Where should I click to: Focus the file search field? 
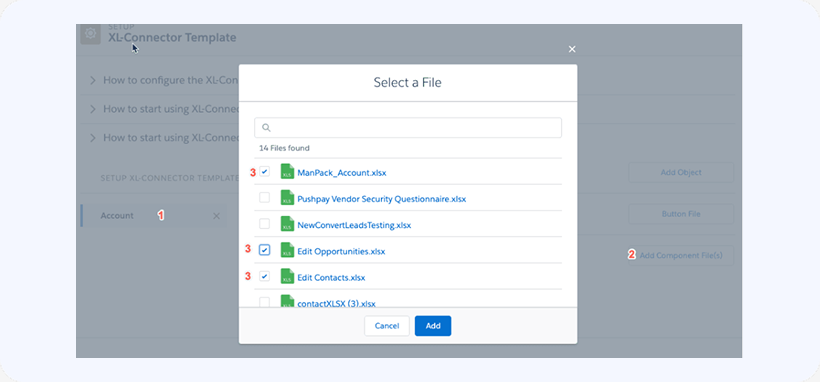point(408,128)
